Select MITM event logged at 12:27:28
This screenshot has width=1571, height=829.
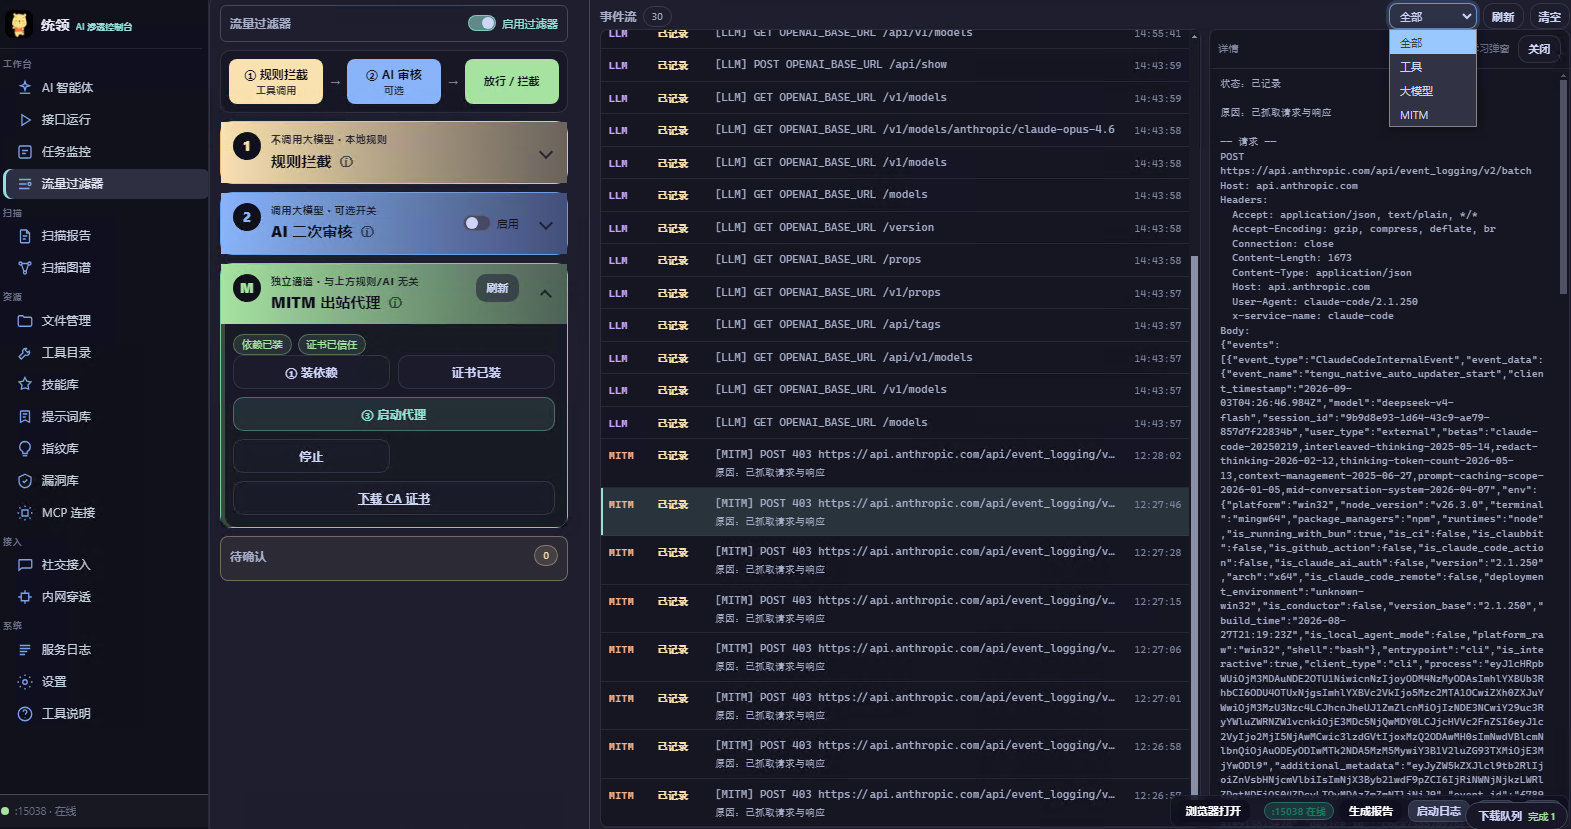tap(895, 560)
